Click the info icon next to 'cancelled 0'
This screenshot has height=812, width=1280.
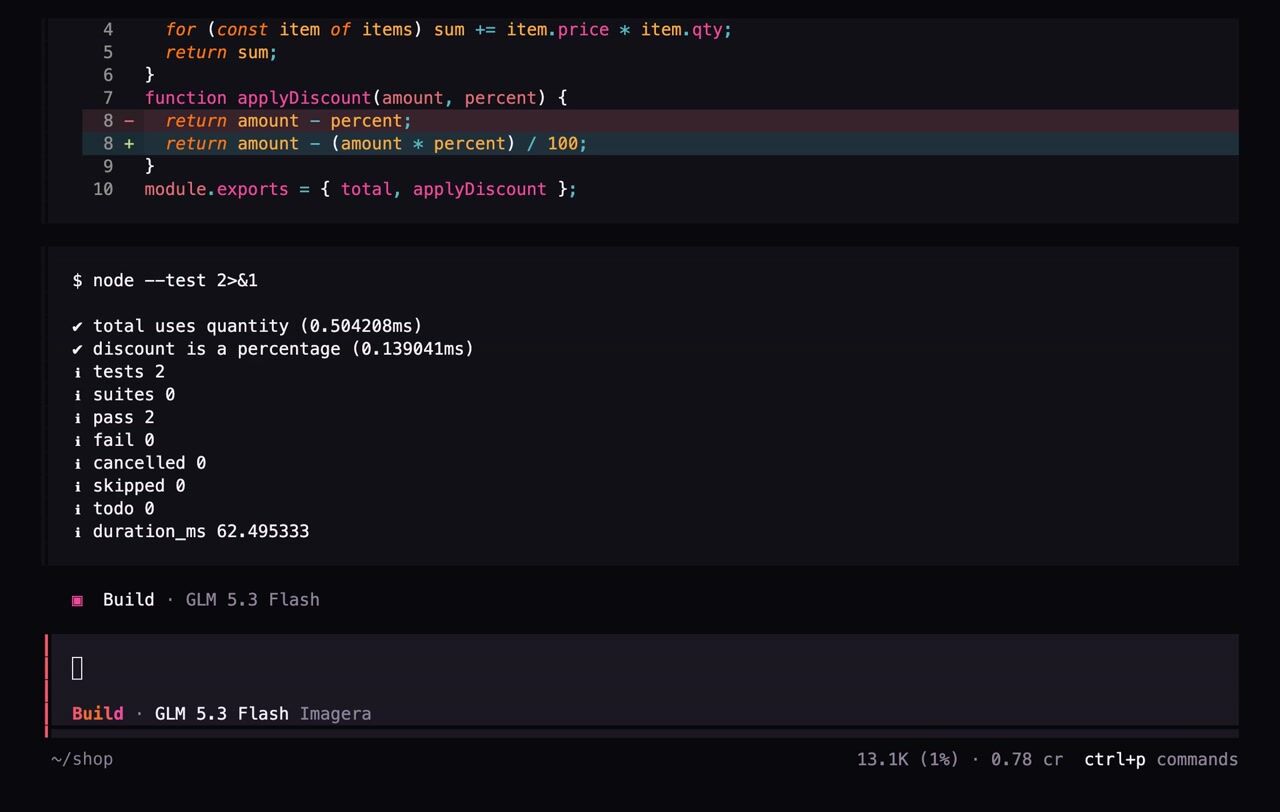click(x=77, y=463)
